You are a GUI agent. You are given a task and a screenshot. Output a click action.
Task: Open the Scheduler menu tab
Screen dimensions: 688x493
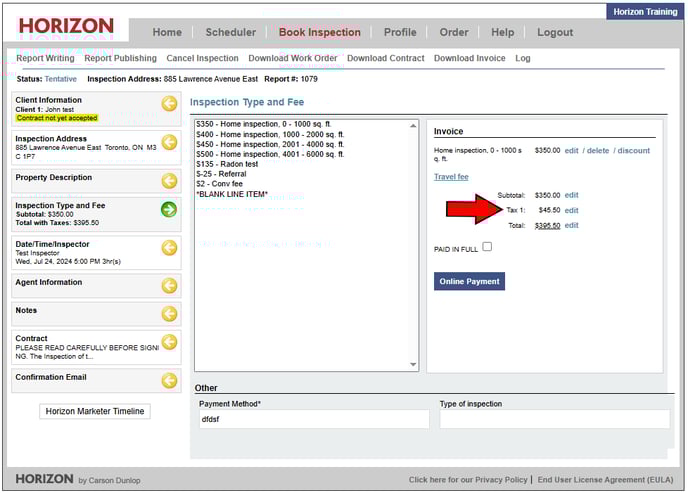230,32
